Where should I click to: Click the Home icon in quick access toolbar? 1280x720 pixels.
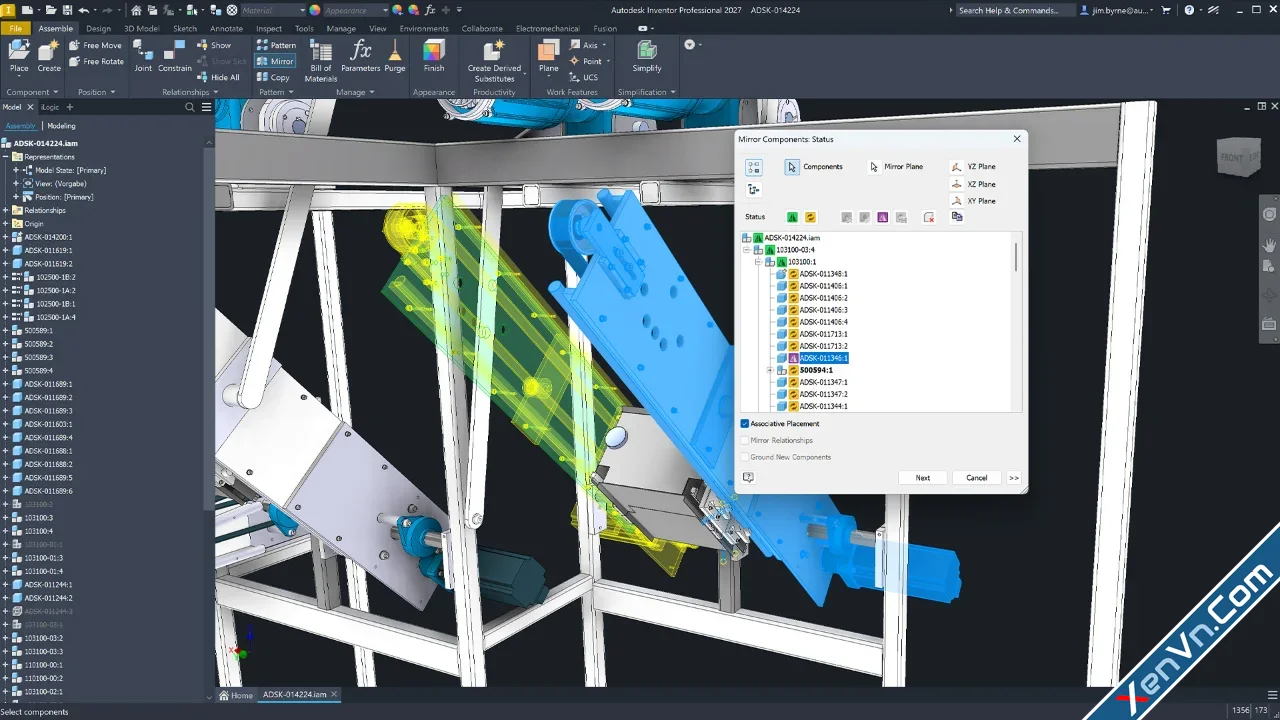(137, 10)
